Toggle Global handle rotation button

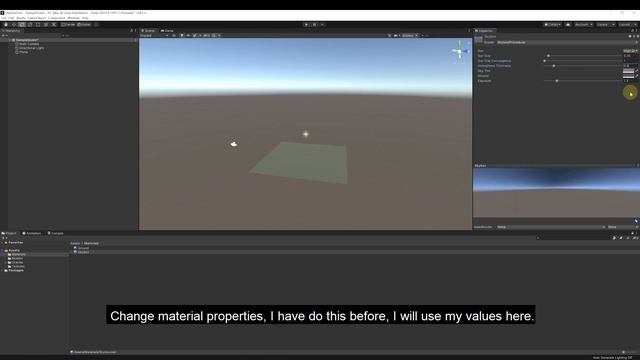pyautogui.click(x=84, y=24)
